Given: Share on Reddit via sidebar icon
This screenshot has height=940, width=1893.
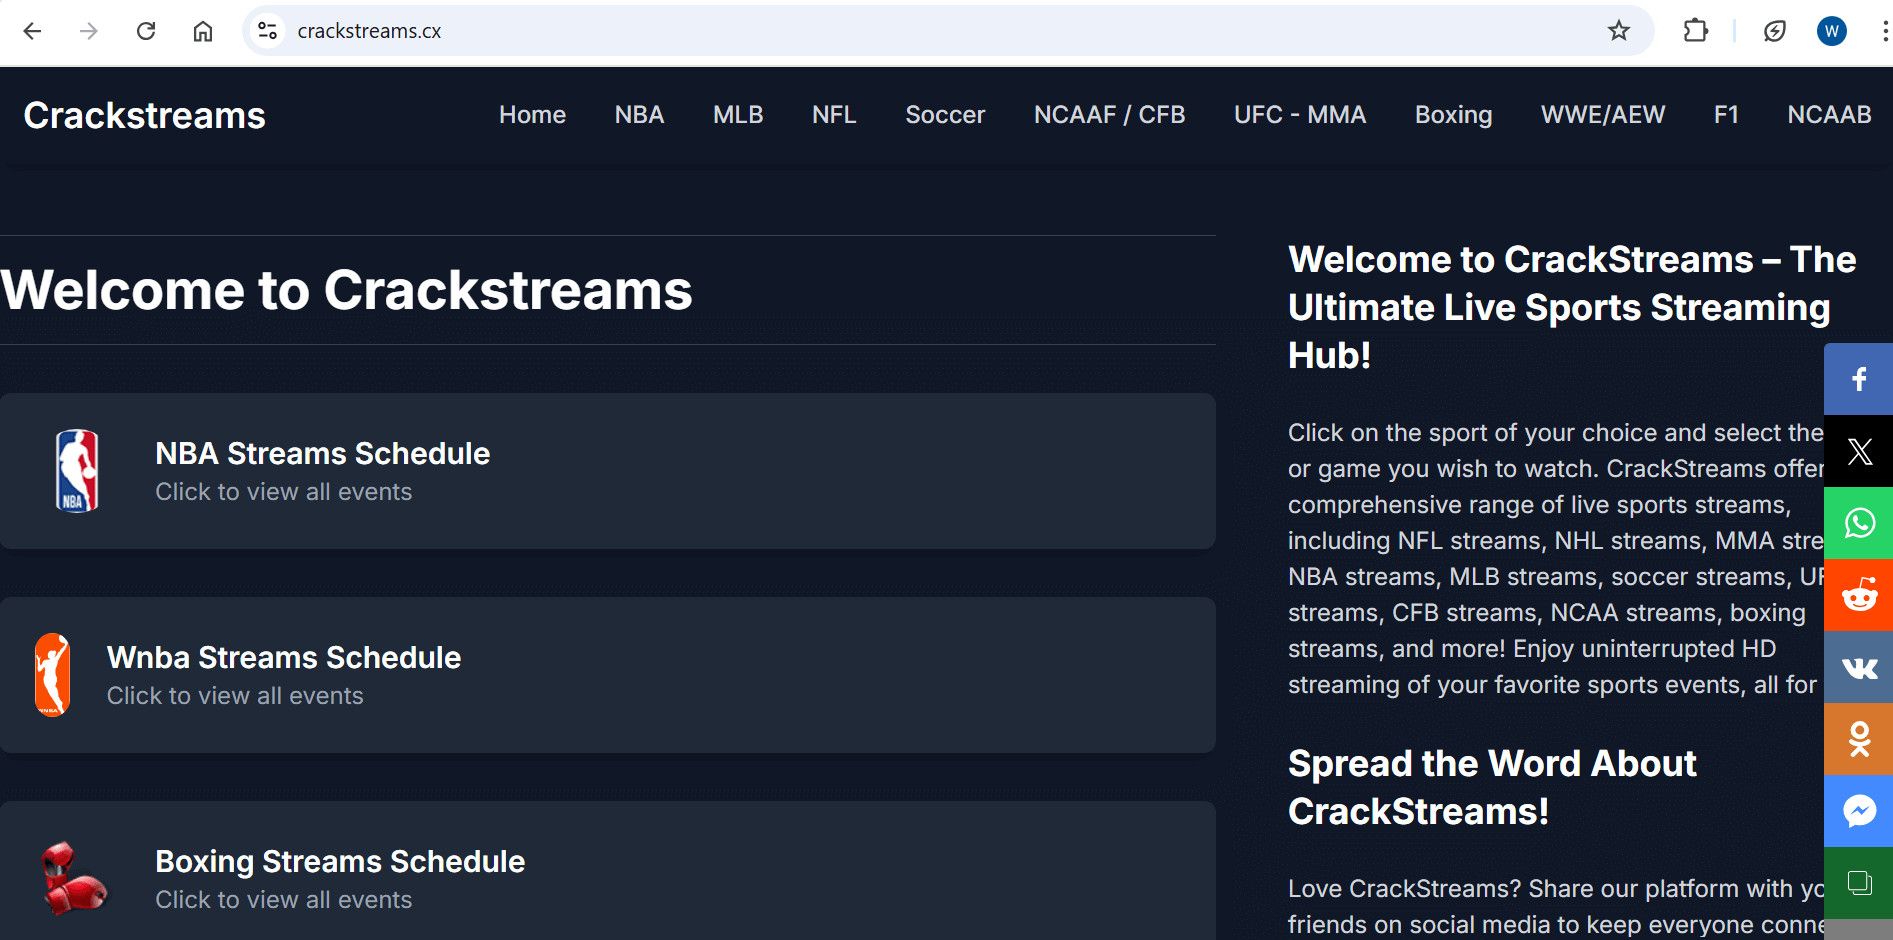Looking at the screenshot, I should click(1859, 595).
